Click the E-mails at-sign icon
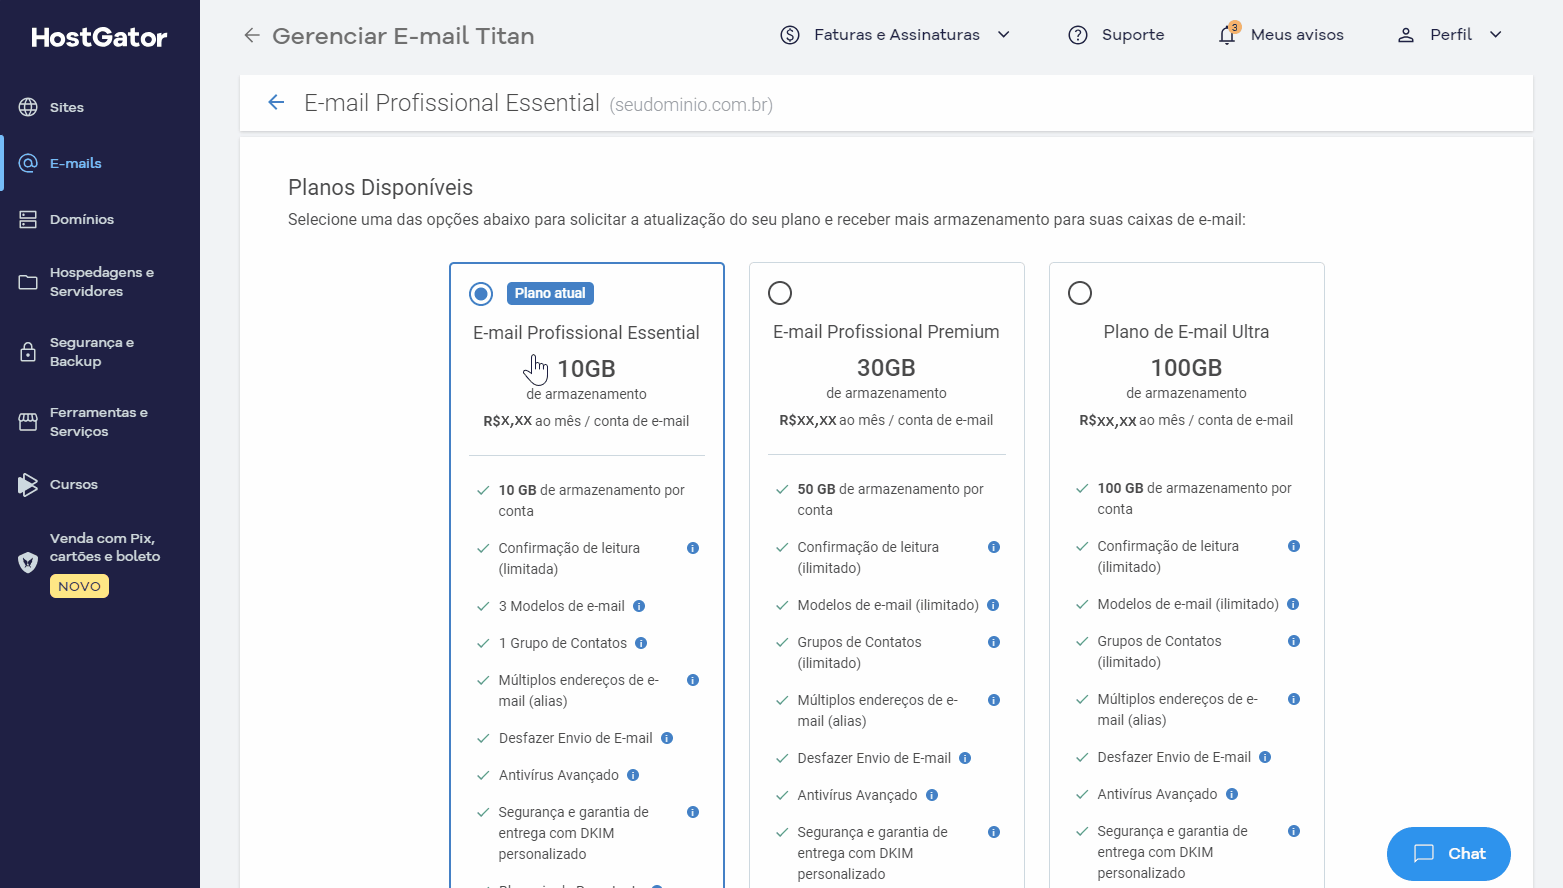This screenshot has width=1563, height=888. 28,163
